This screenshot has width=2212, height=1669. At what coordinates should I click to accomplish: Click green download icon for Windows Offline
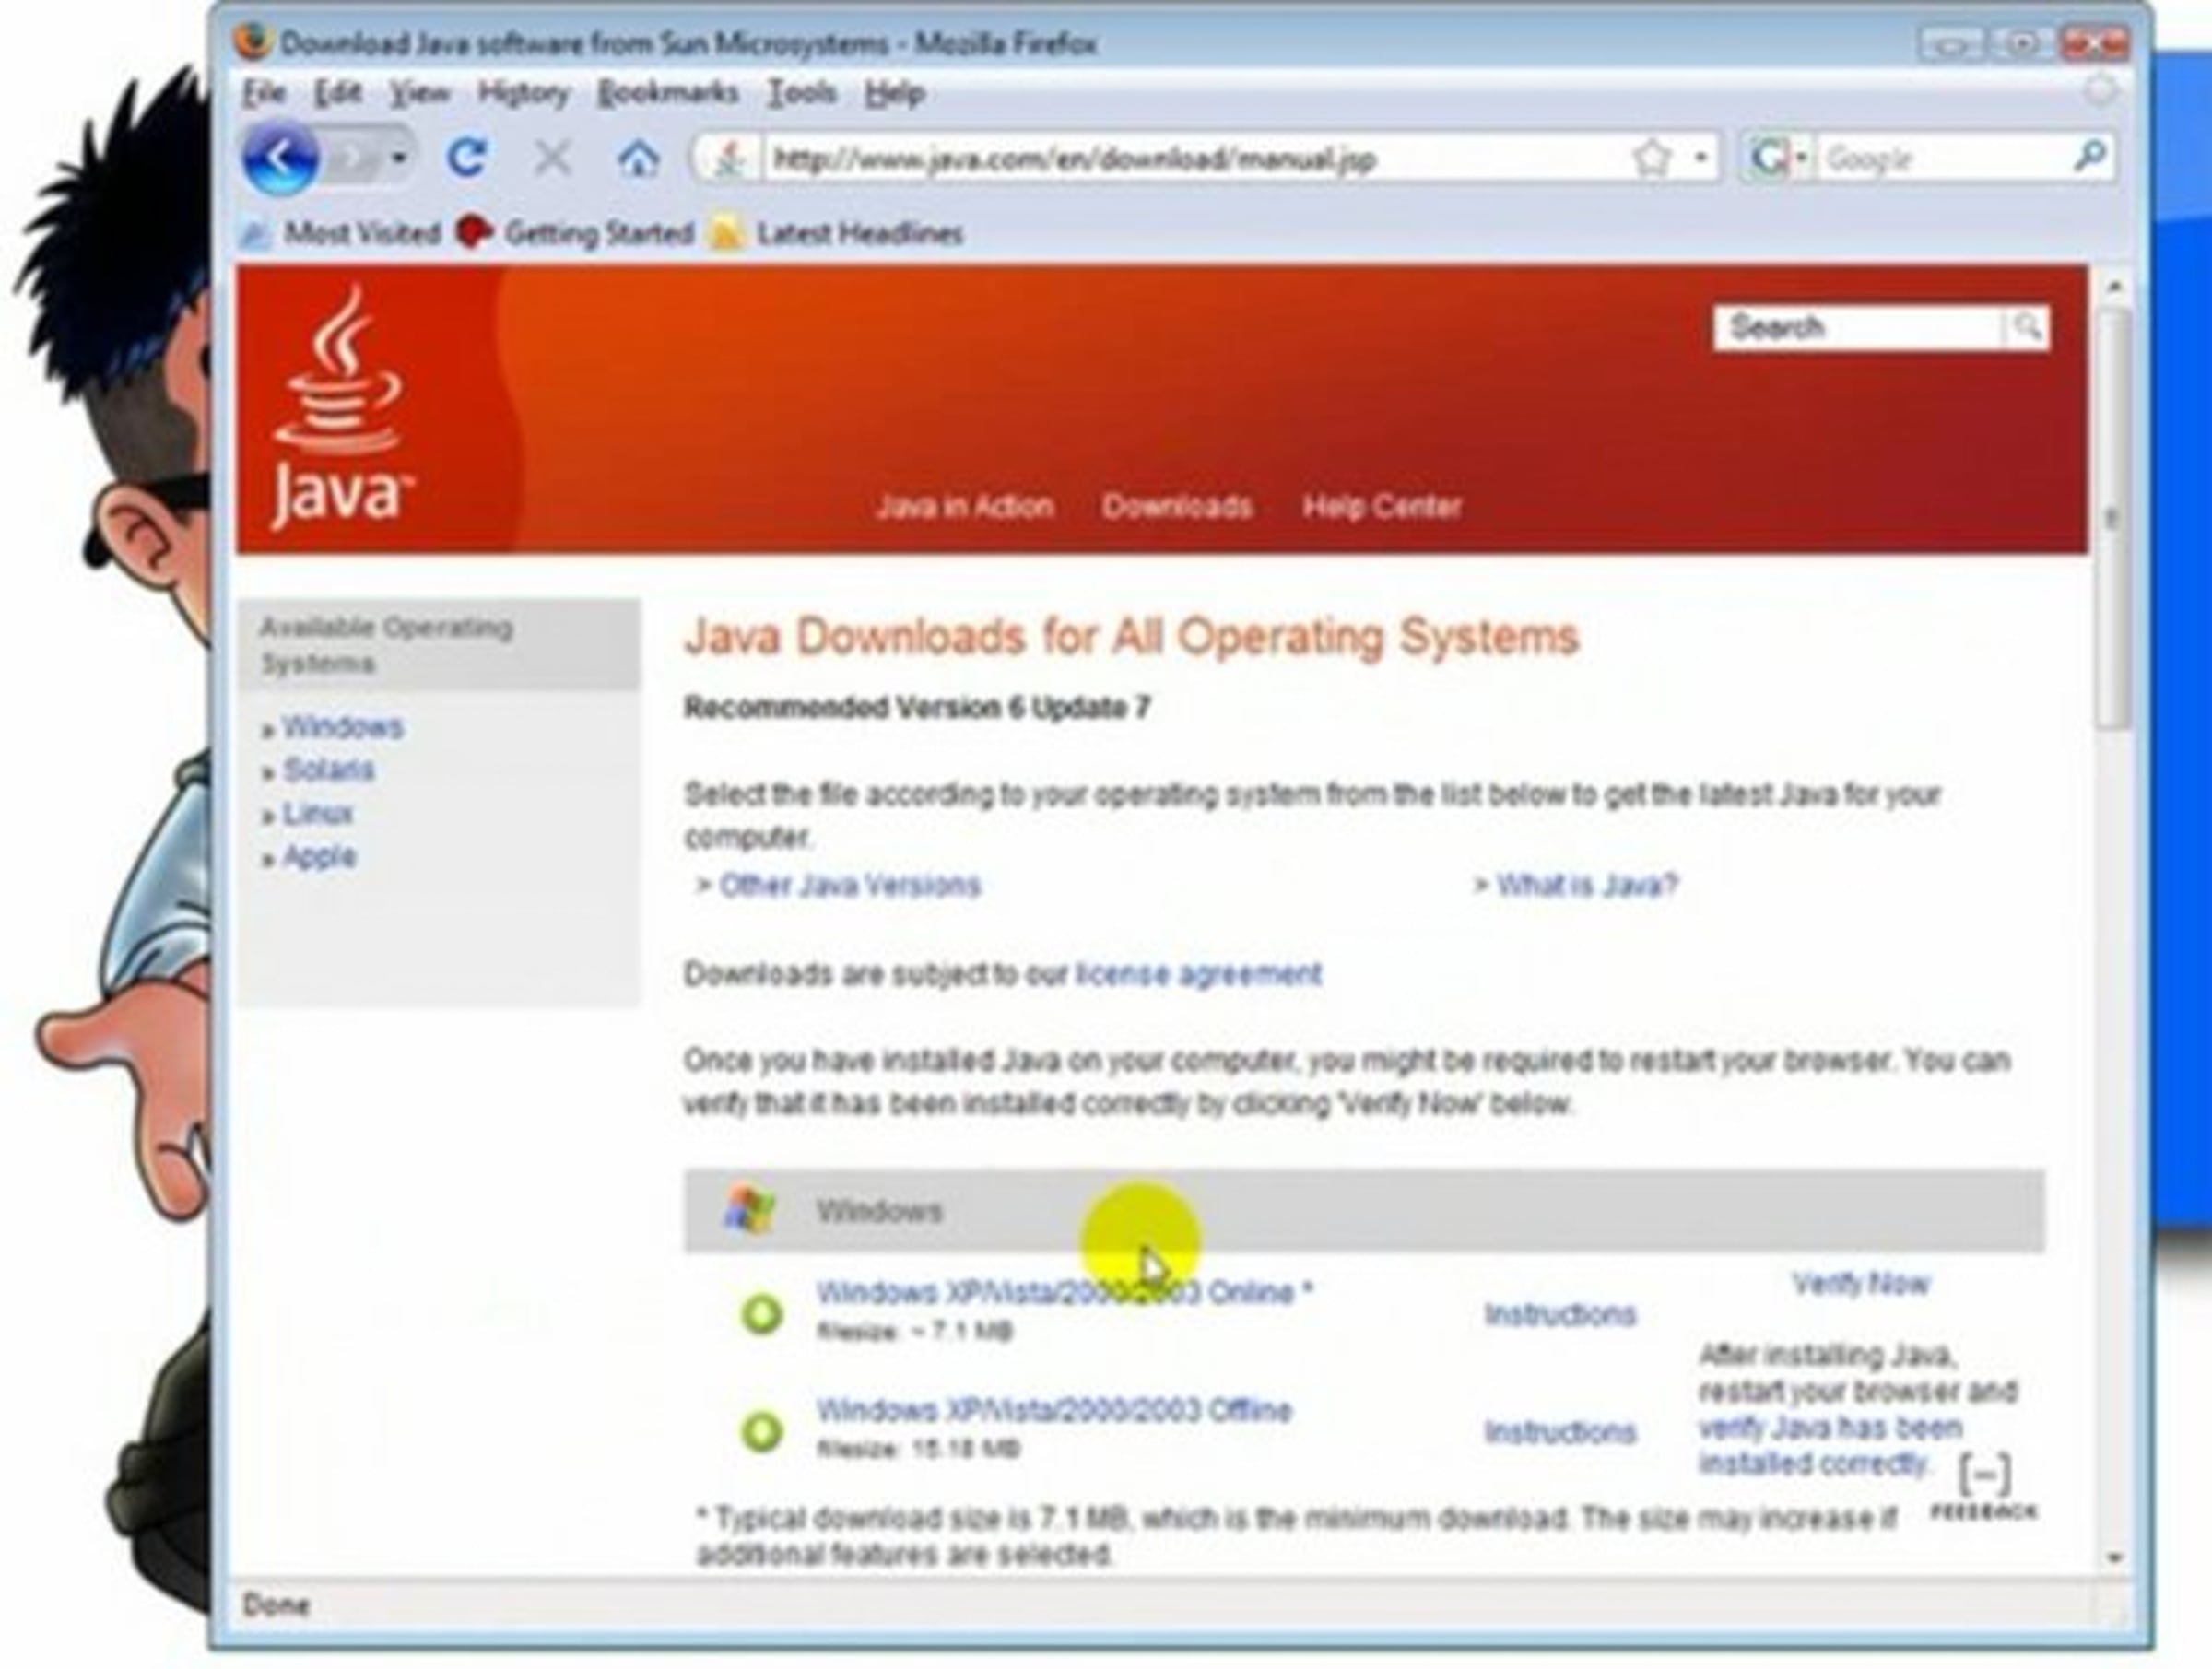pyautogui.click(x=762, y=1430)
